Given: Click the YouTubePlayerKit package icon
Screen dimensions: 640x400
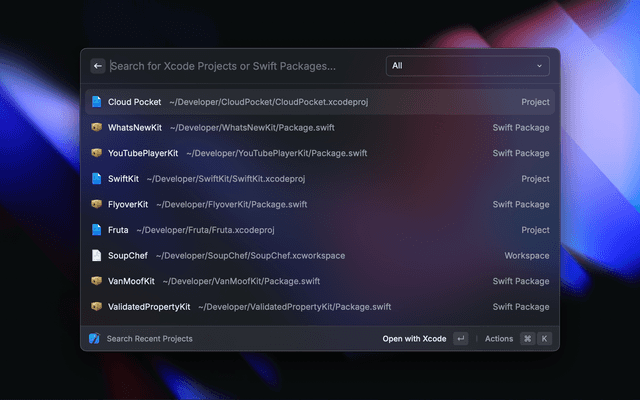Looking at the screenshot, I should point(96,153).
